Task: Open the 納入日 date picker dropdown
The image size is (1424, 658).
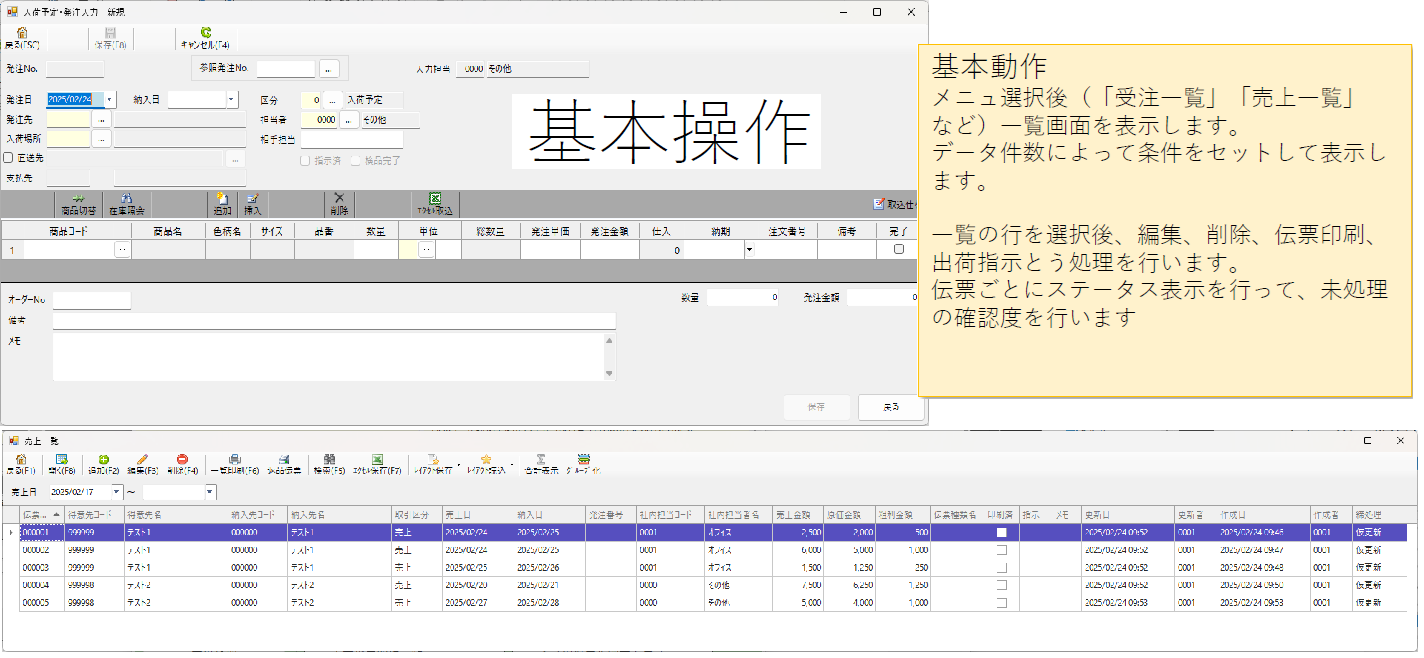Action: [231, 100]
